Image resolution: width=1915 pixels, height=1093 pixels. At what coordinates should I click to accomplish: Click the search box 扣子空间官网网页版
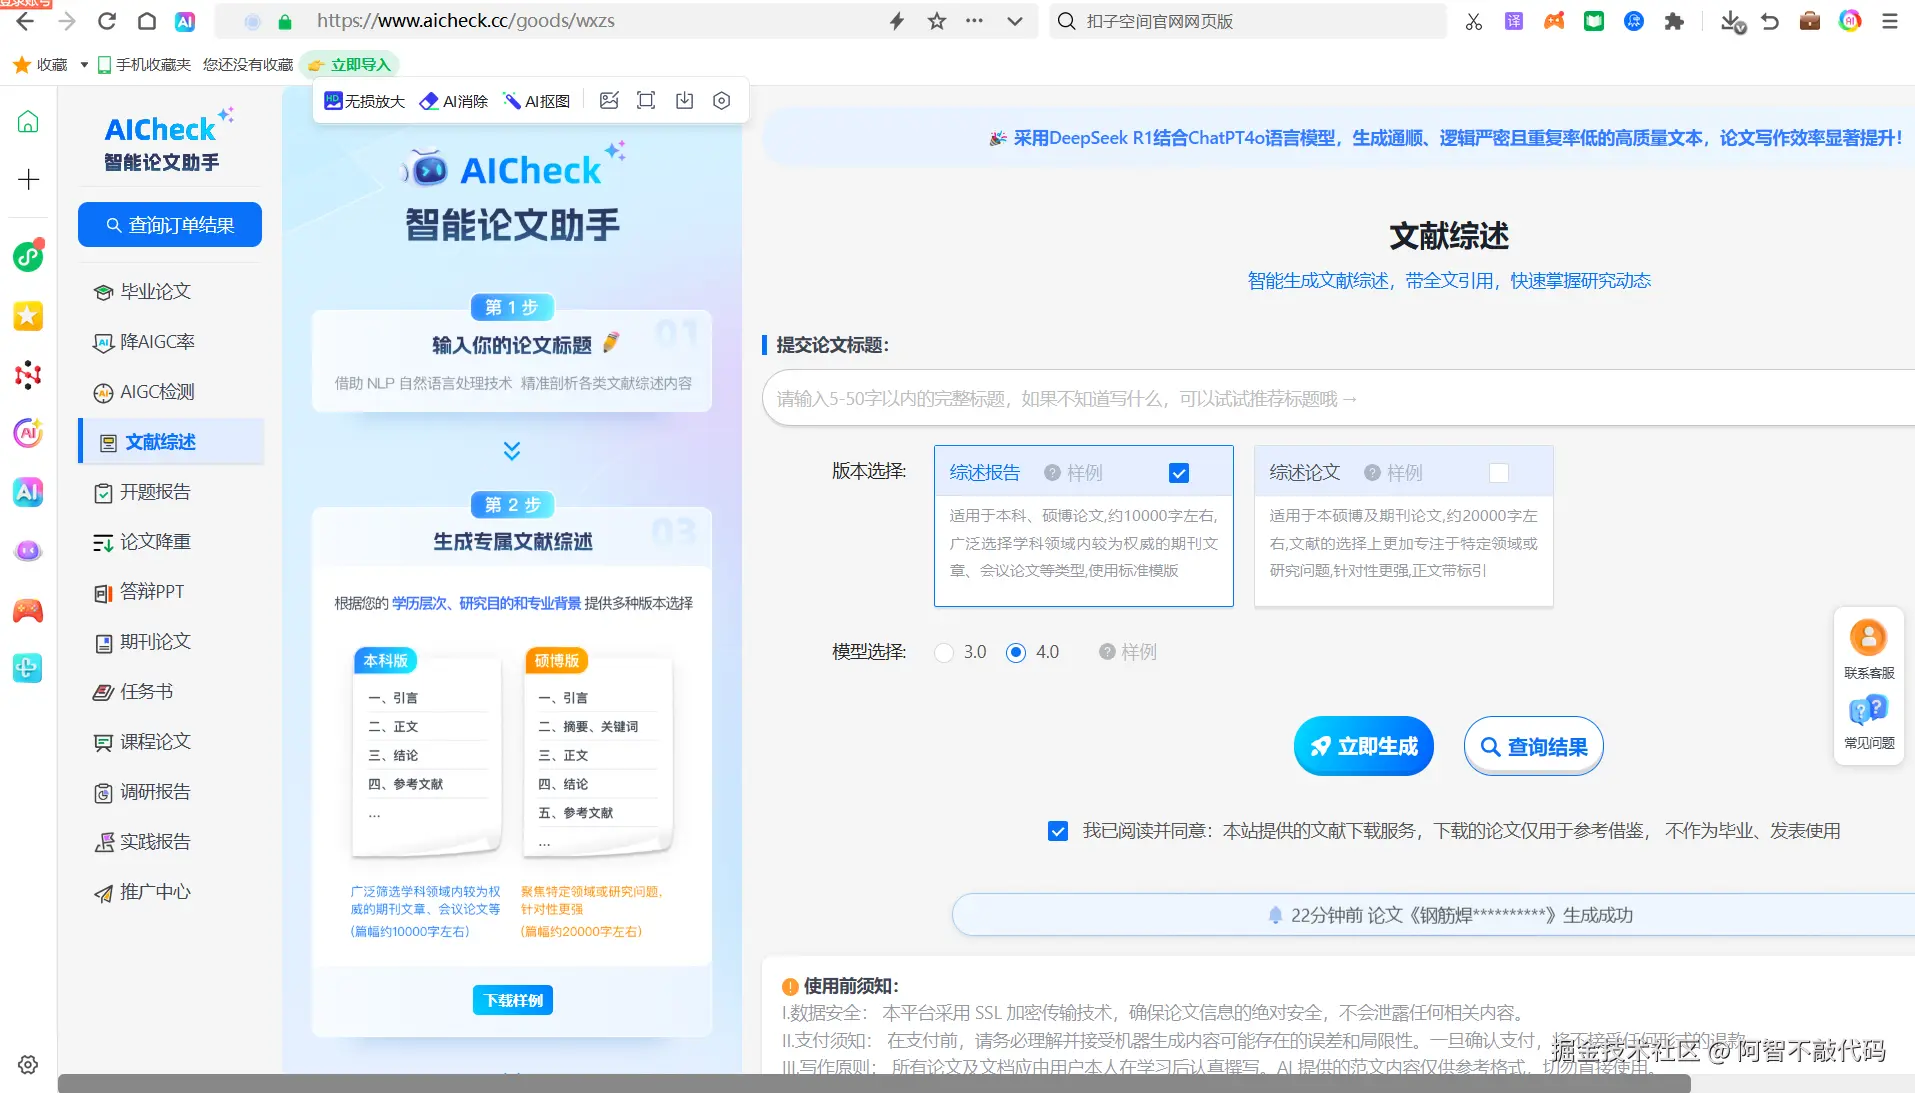click(1248, 21)
